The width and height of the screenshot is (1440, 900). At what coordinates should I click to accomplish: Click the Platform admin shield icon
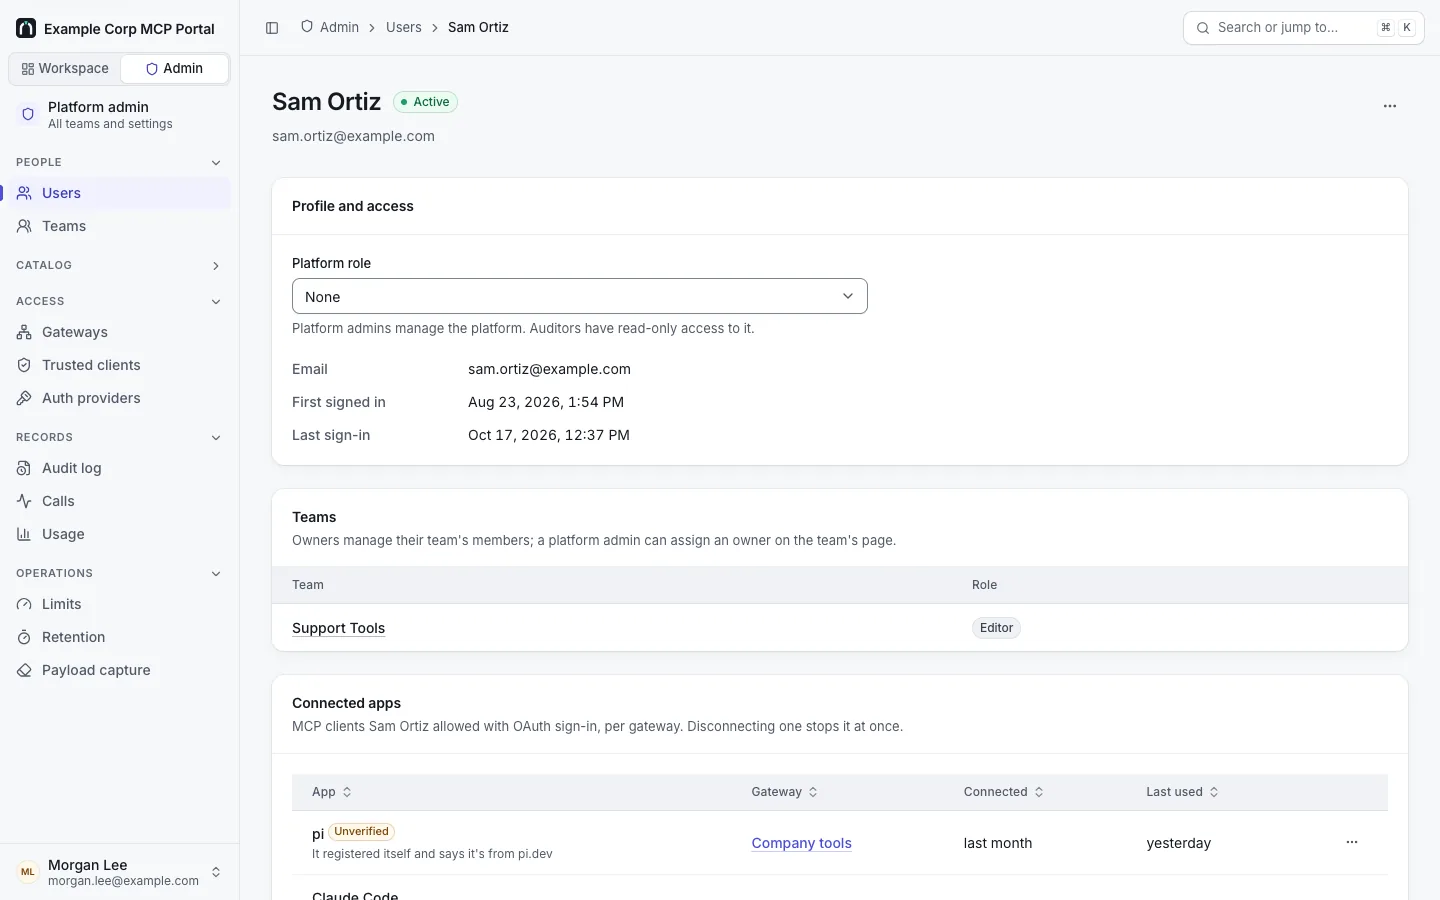click(28, 114)
